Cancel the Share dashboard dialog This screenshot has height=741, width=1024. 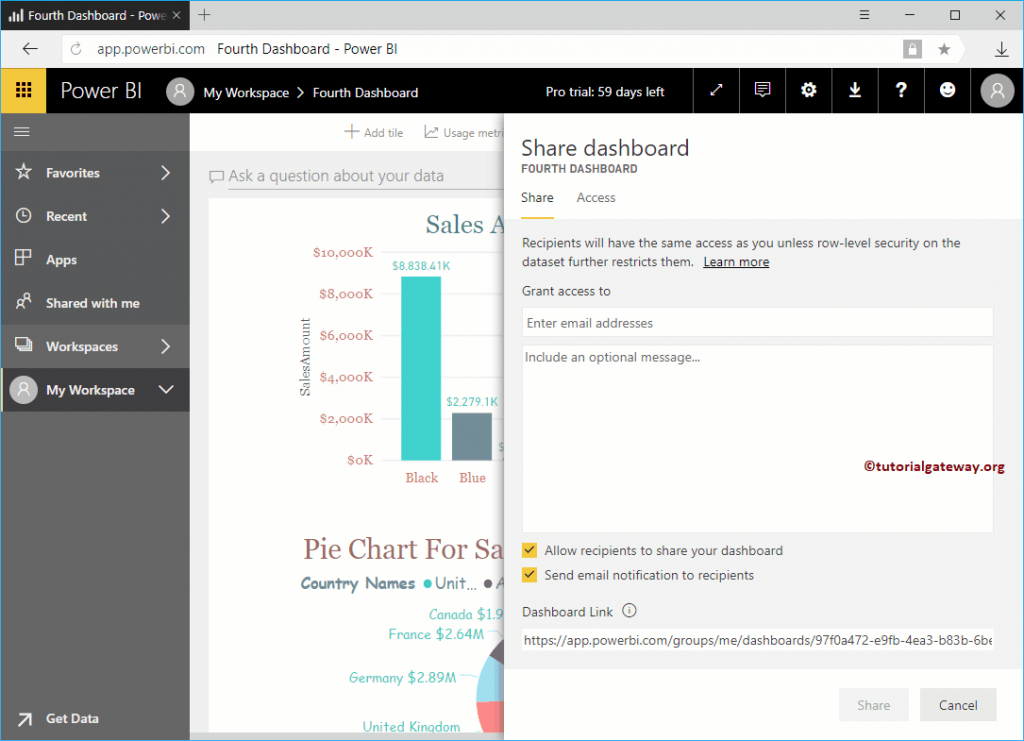click(x=957, y=704)
